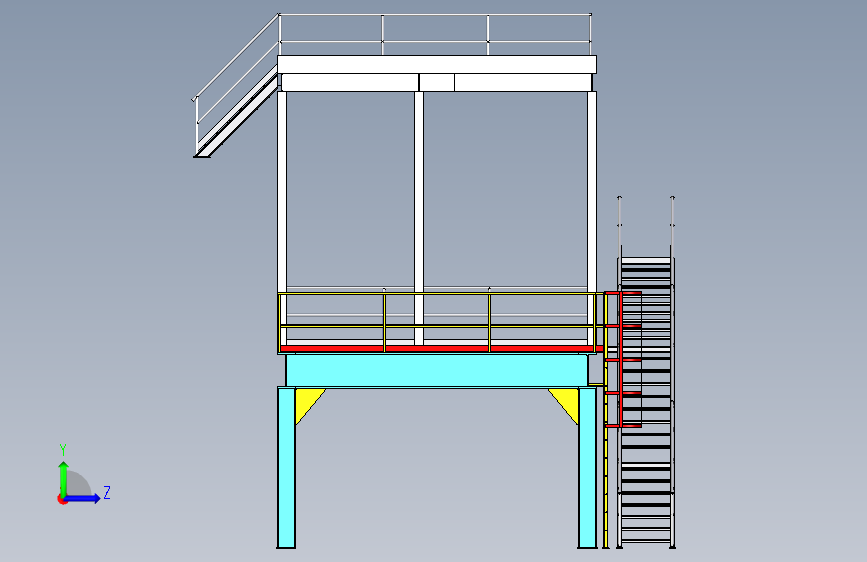Select the white center column of upper frame

click(x=419, y=218)
